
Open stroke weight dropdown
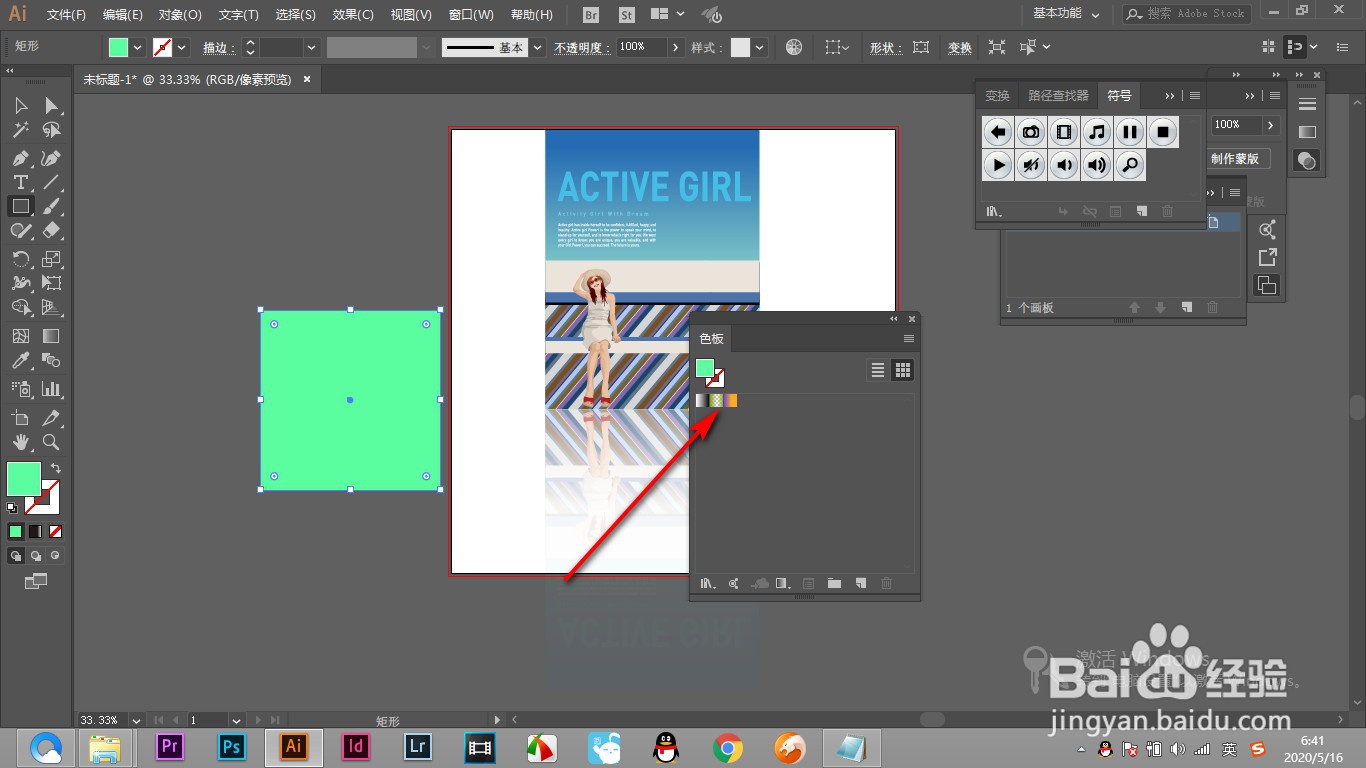[312, 47]
